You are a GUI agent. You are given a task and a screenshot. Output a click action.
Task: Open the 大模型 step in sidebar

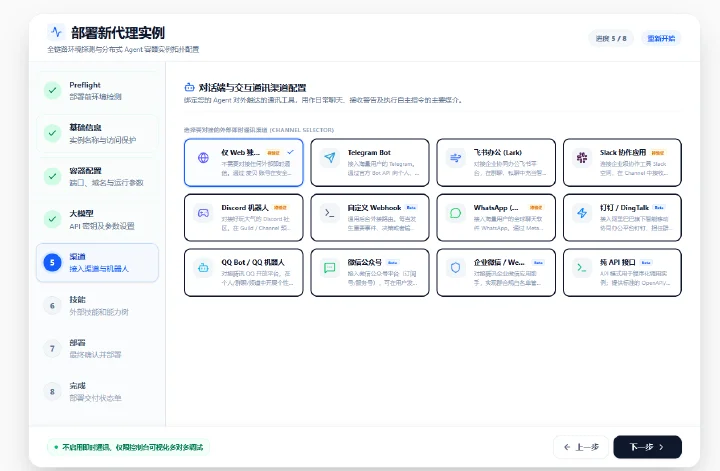[97, 219]
